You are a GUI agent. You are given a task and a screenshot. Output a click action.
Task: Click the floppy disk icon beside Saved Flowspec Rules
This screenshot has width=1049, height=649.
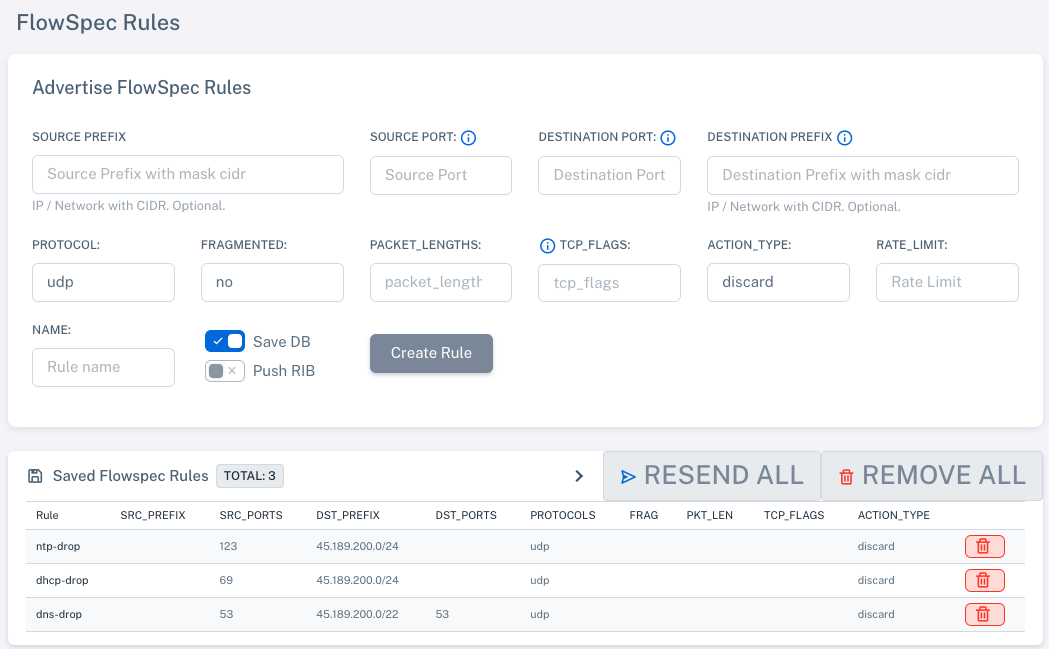[x=36, y=475]
